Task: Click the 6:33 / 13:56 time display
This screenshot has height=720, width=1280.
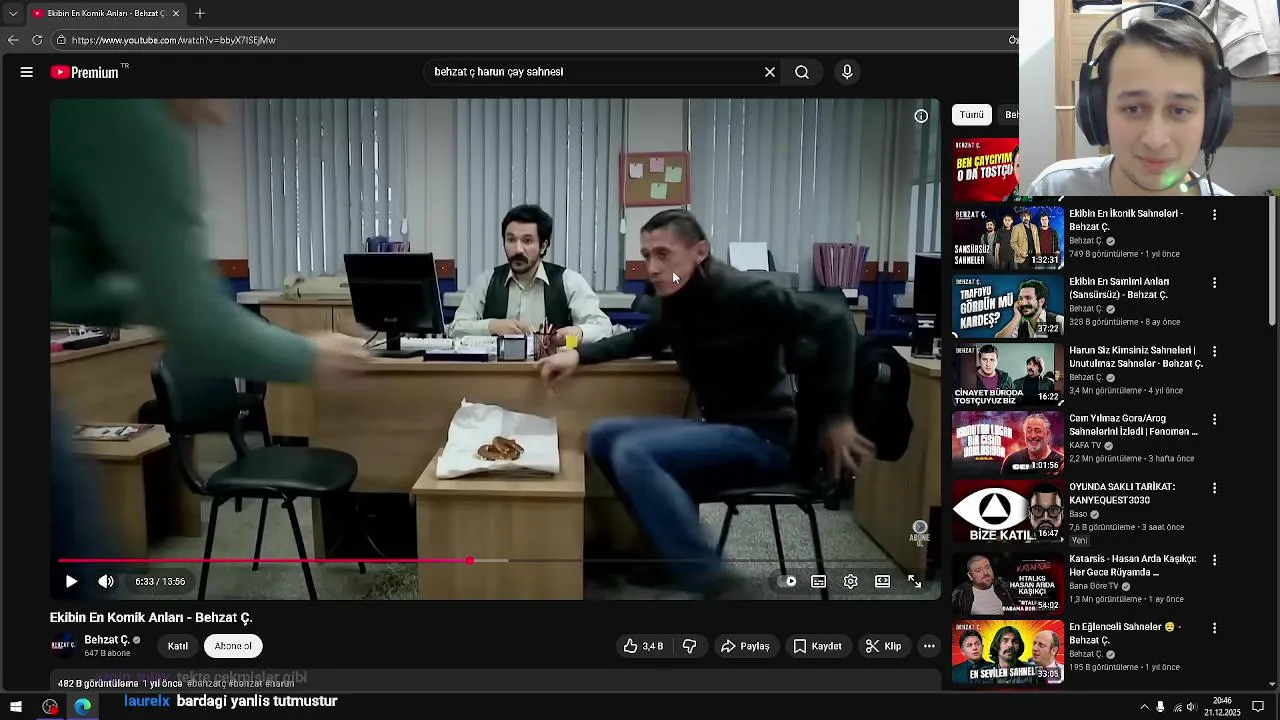Action: click(x=160, y=581)
